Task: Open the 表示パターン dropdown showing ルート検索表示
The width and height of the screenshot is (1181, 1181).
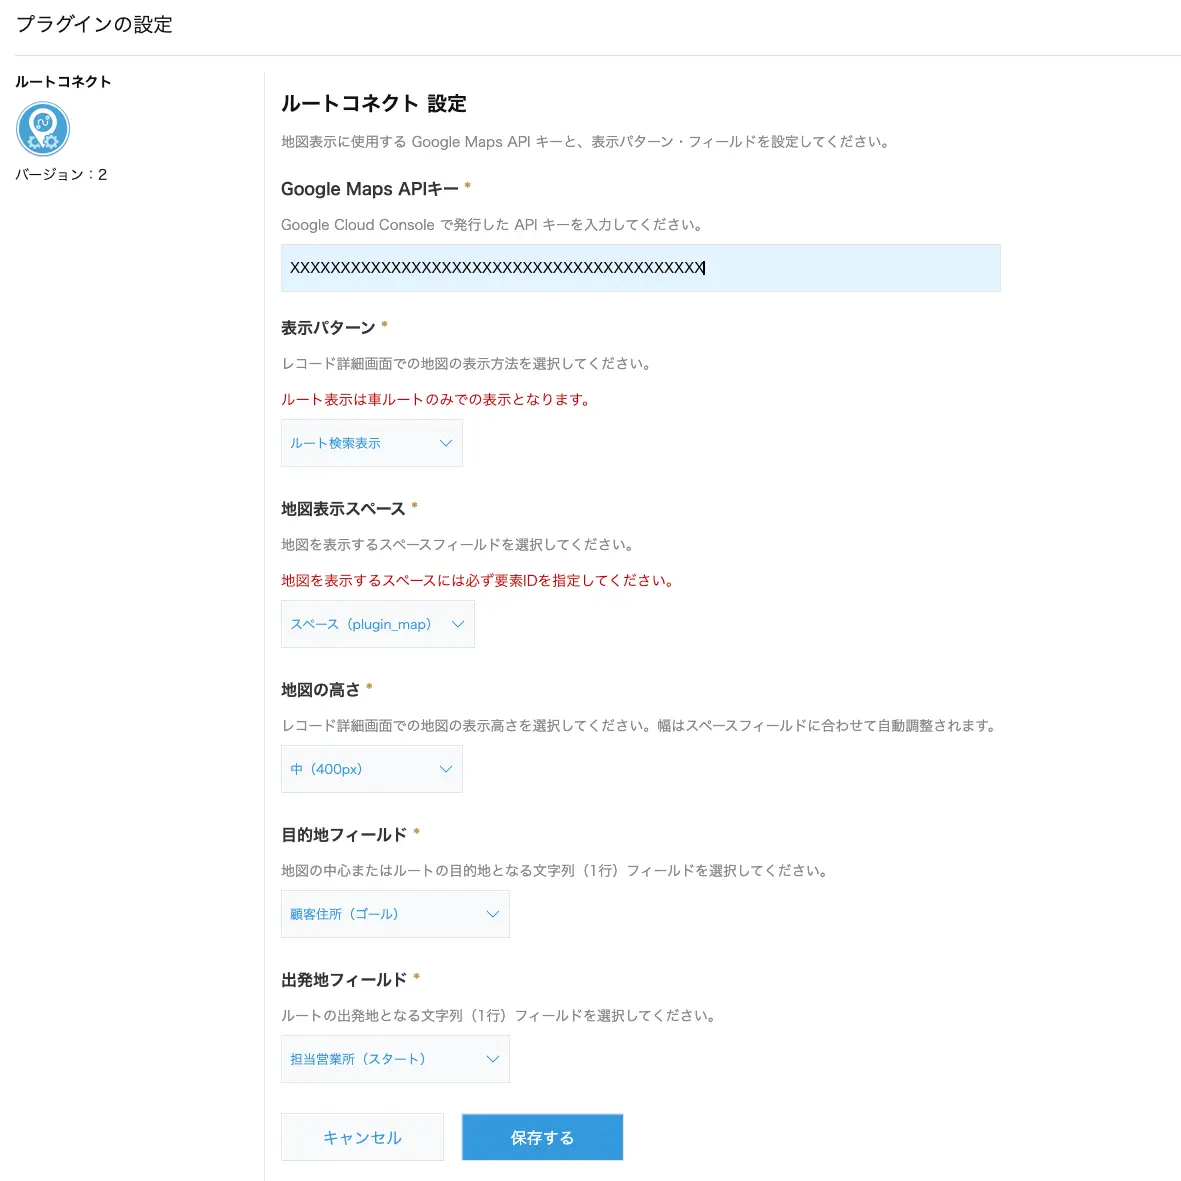Action: [371, 443]
